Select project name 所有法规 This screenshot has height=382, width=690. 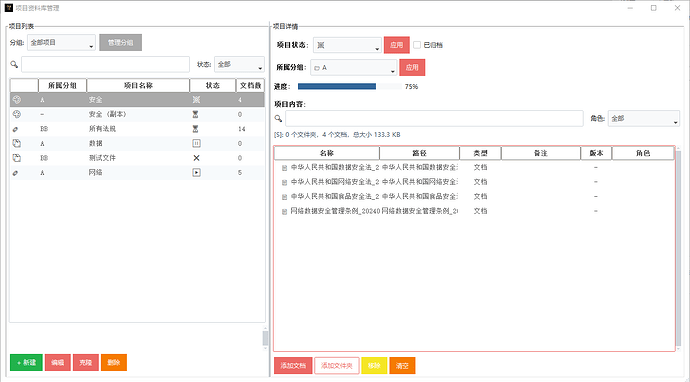click(102, 129)
